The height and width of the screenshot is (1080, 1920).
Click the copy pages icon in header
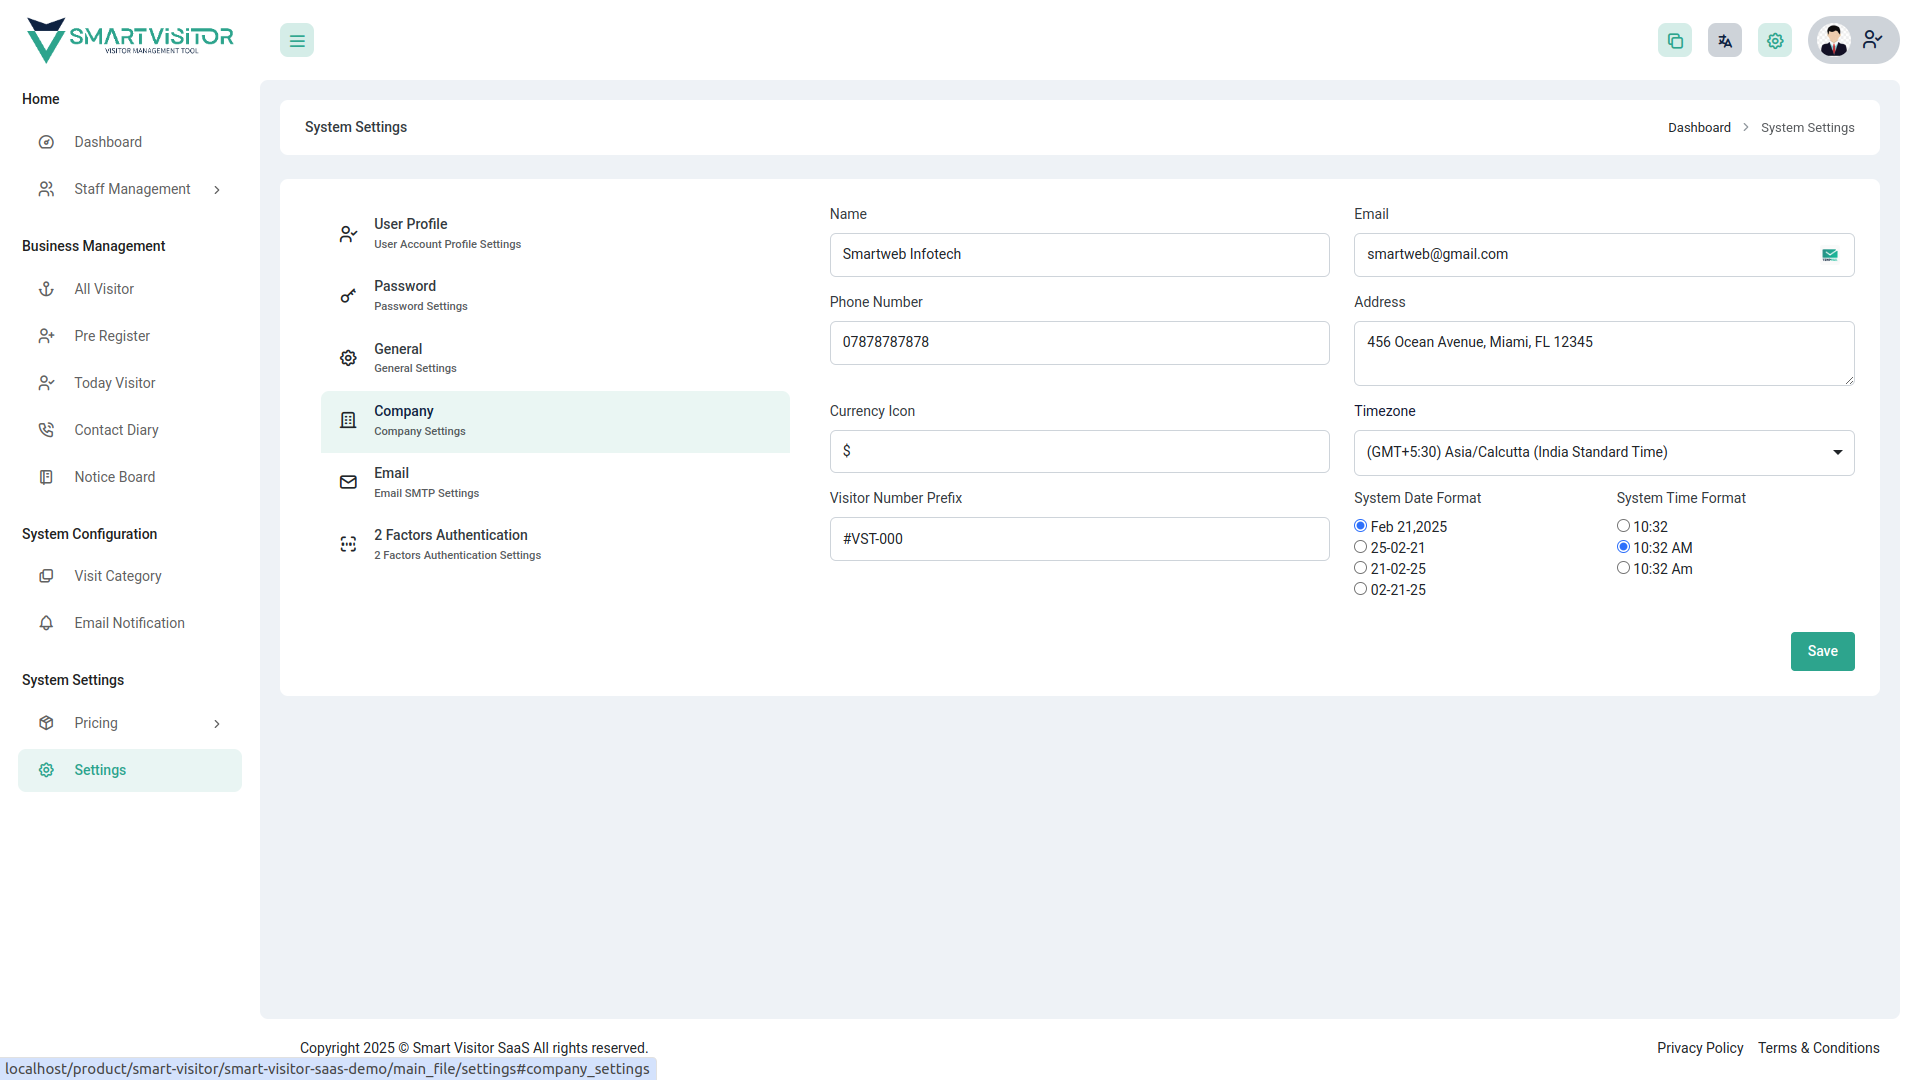pos(1675,40)
